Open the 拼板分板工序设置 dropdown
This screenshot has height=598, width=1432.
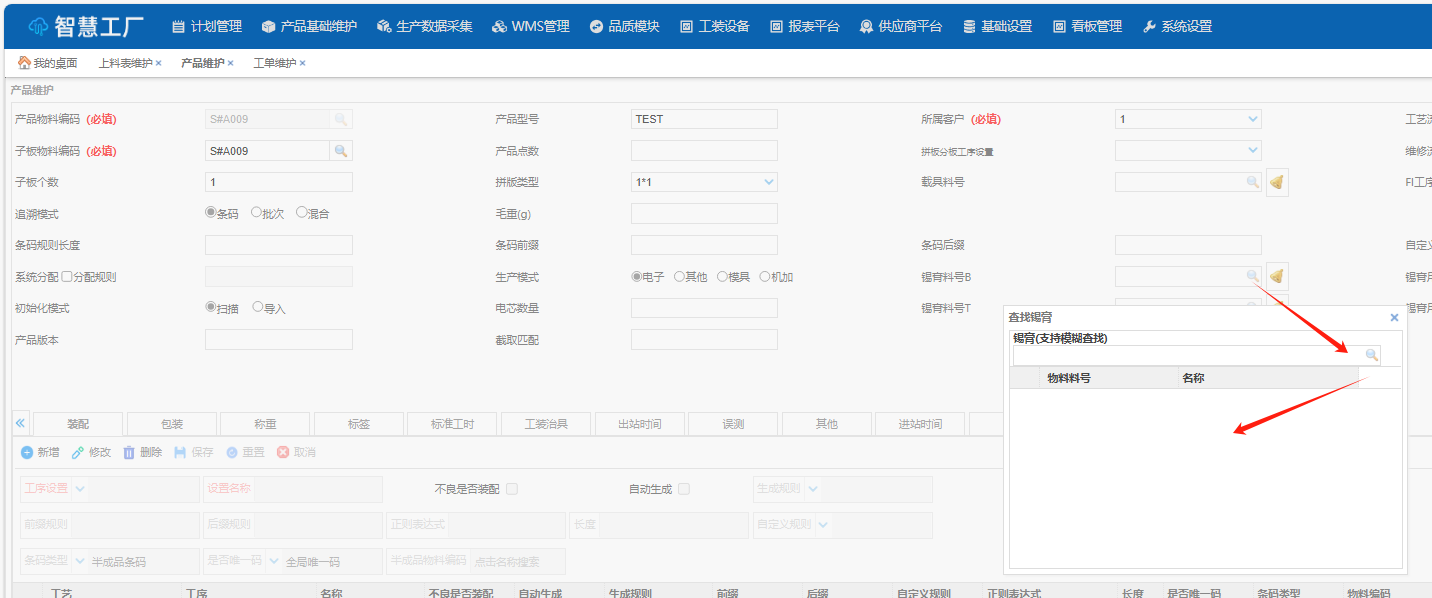point(1253,150)
